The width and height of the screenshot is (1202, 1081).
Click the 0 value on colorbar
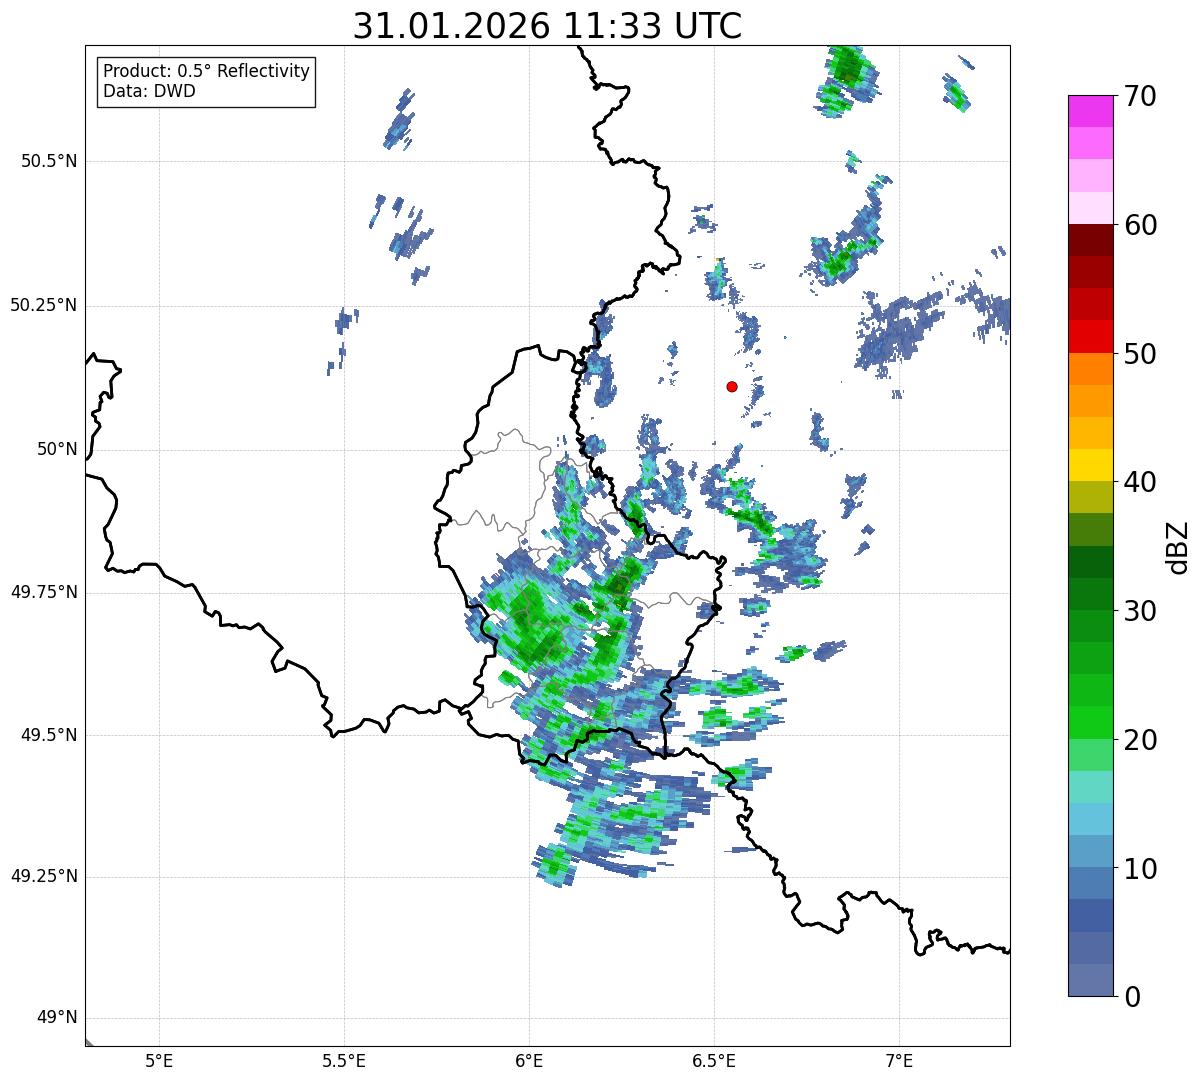[x=1133, y=997]
